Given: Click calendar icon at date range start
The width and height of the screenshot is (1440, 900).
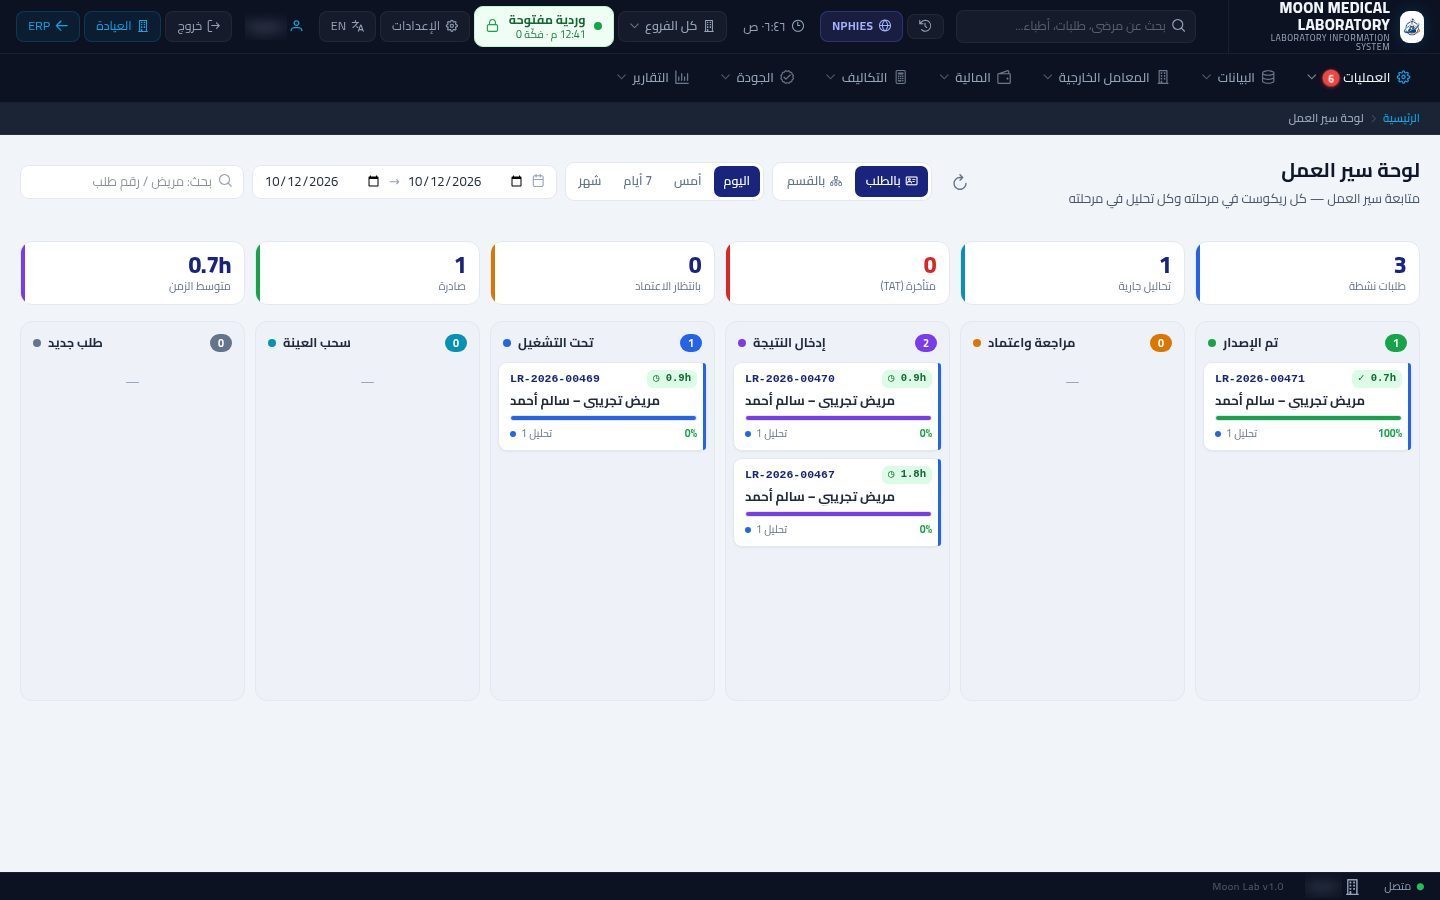Looking at the screenshot, I should 538,181.
